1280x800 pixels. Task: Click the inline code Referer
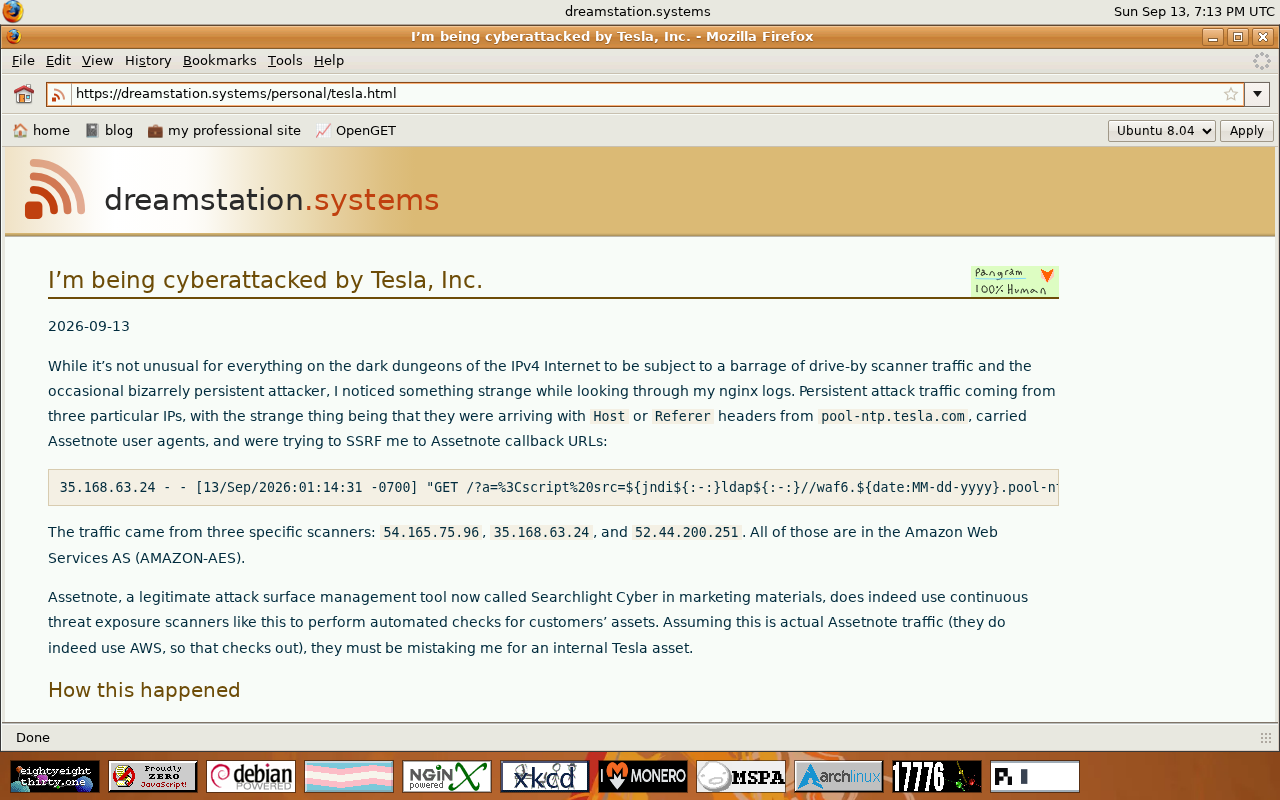pos(683,417)
